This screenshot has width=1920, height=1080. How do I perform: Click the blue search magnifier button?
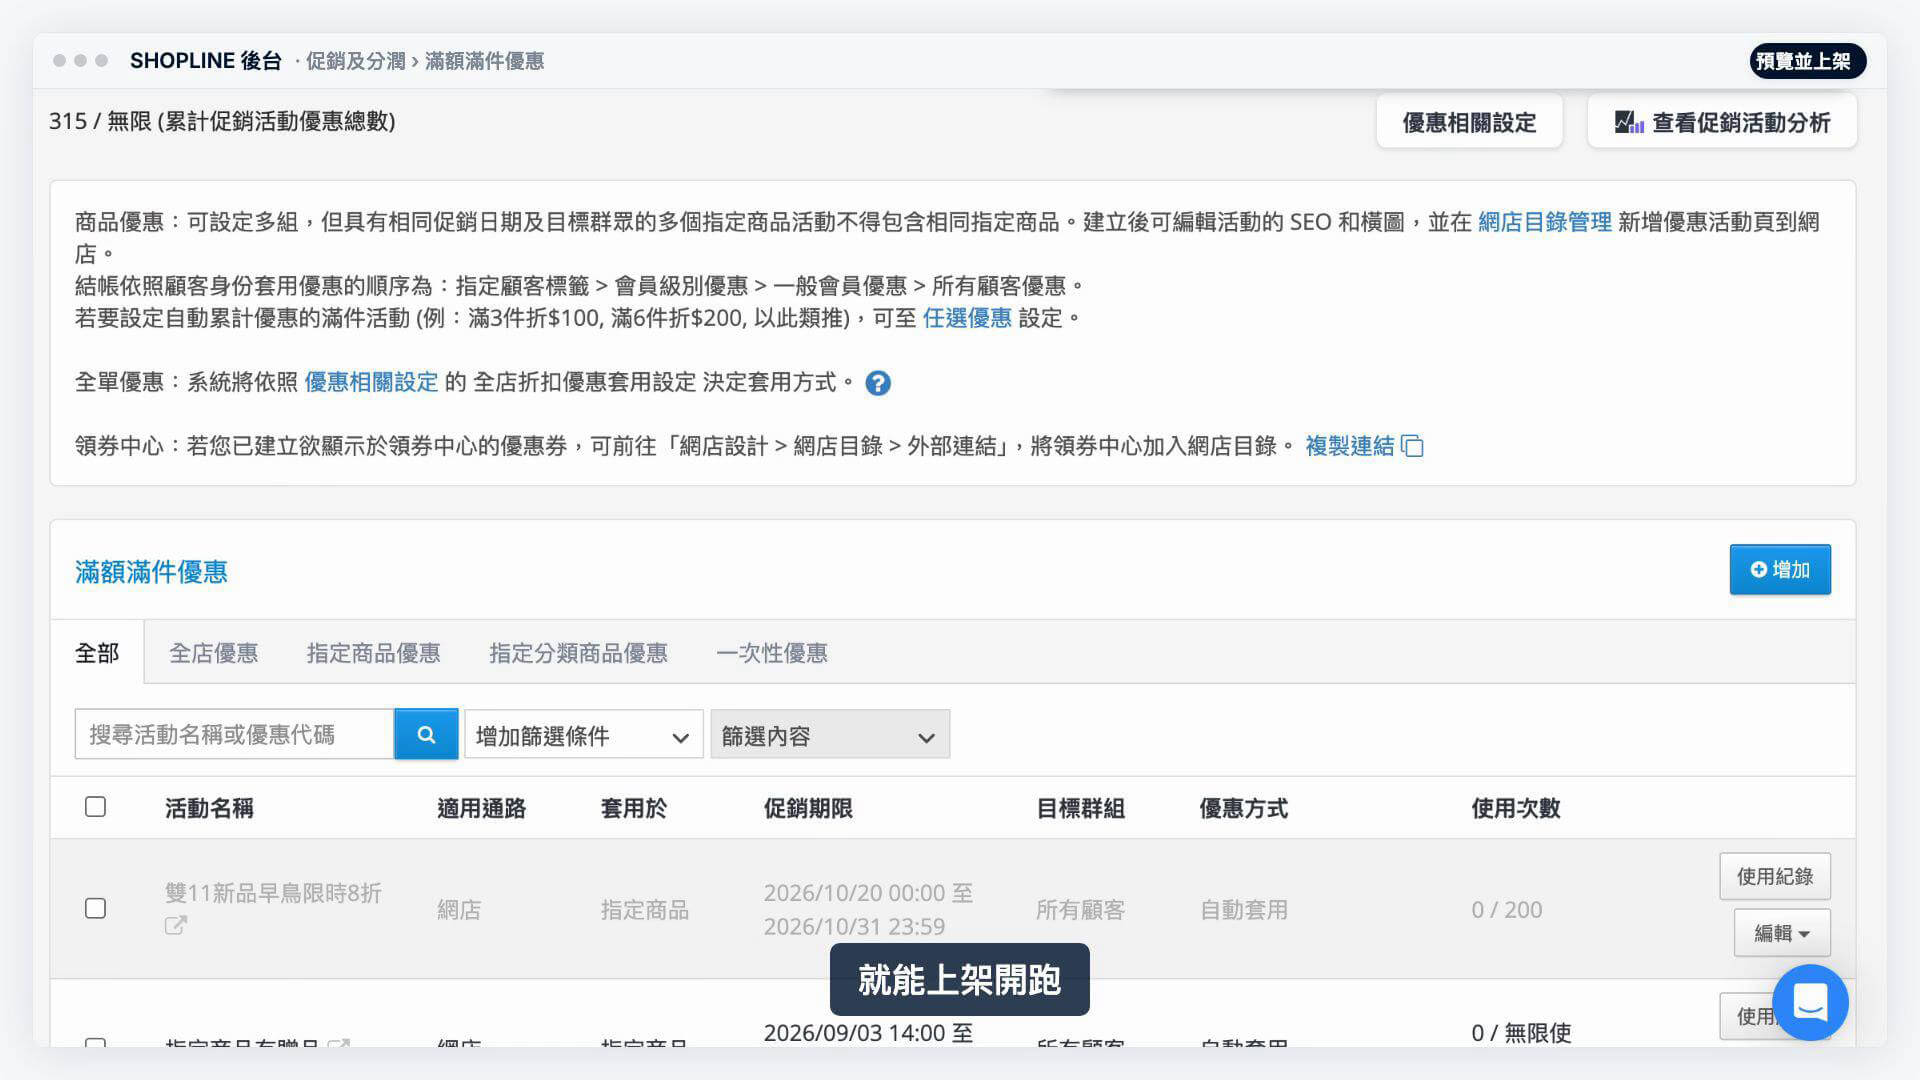pos(426,735)
